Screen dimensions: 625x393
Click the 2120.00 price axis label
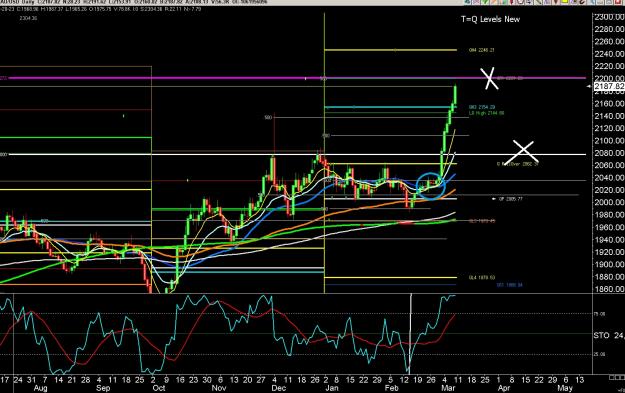tap(609, 128)
